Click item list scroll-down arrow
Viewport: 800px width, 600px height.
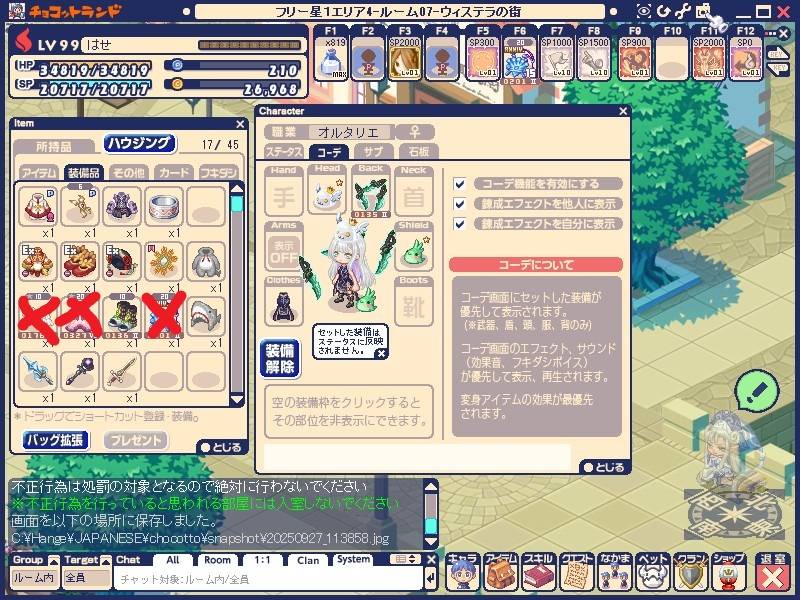[237, 399]
